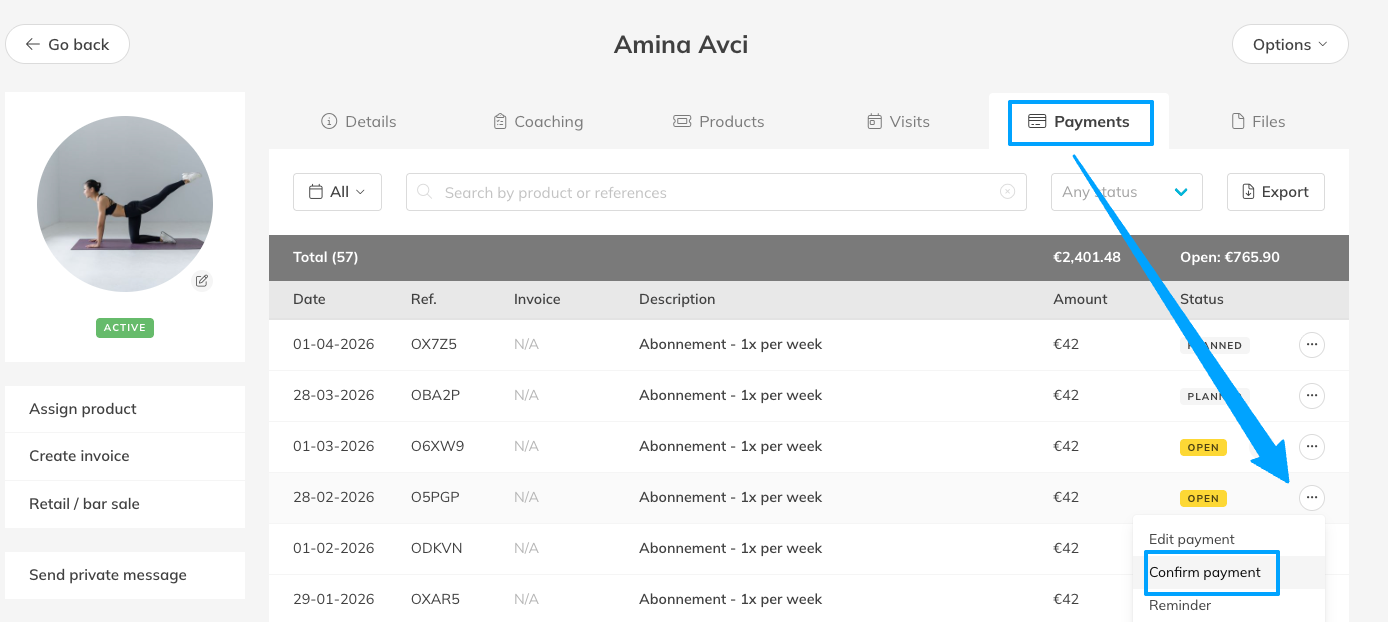Switch to the Coaching tab
1388x622 pixels.
[x=538, y=122]
